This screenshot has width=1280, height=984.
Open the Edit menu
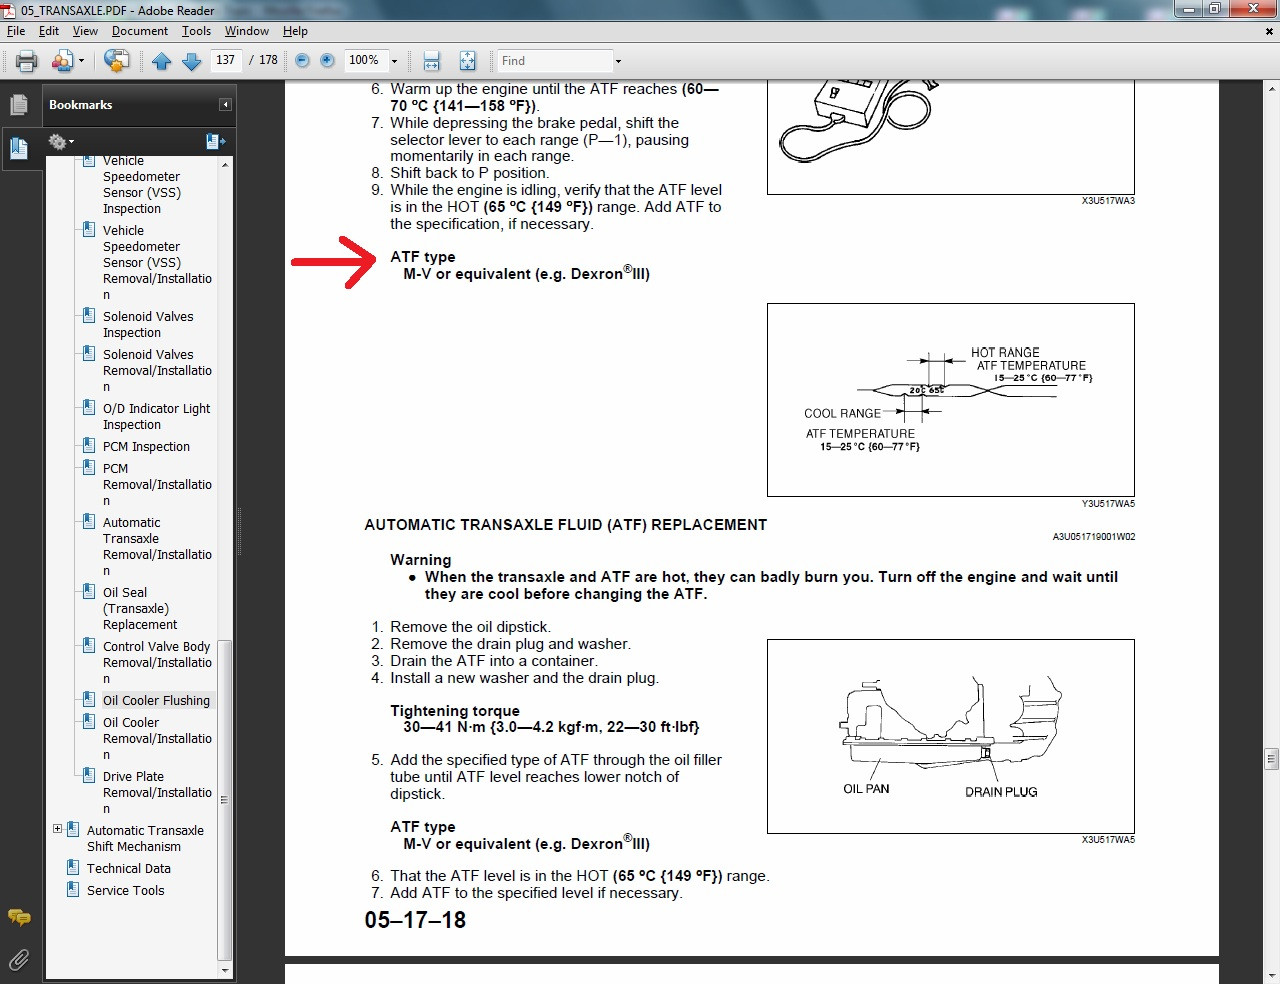click(49, 31)
